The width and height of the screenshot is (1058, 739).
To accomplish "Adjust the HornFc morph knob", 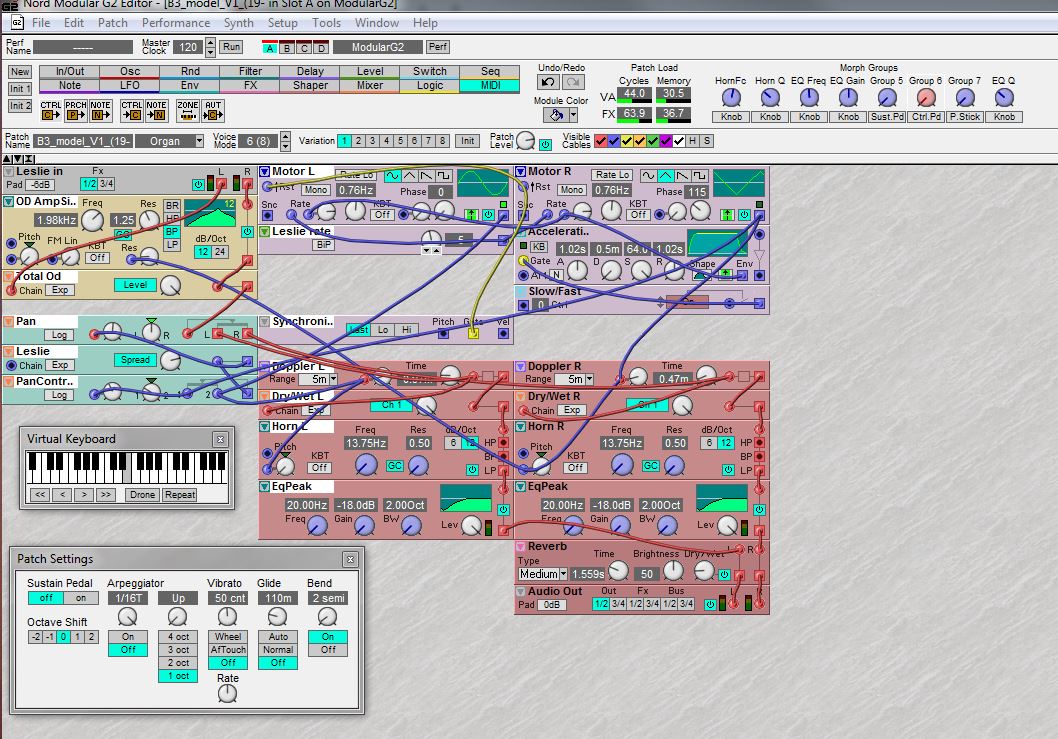I will 731,98.
